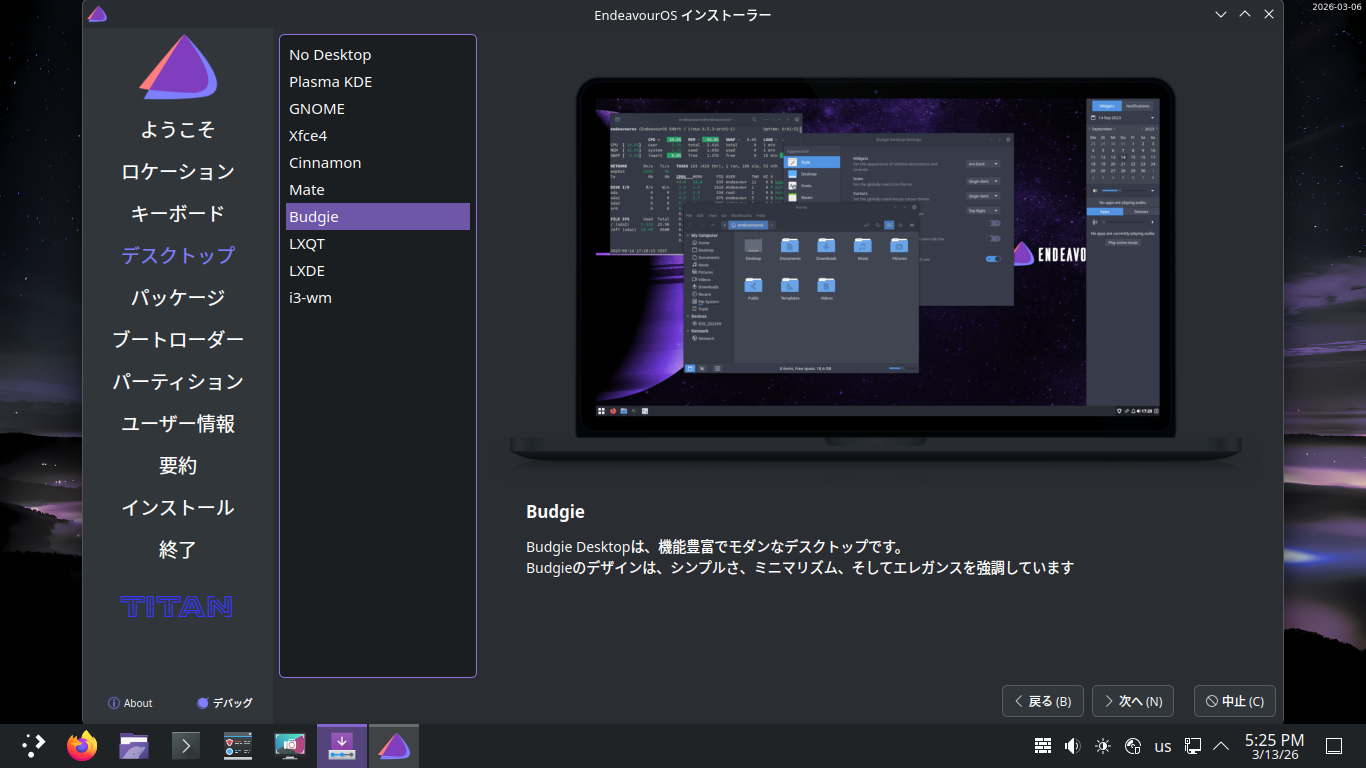
Task: Show hidden system tray icons arrow
Action: (1221, 746)
